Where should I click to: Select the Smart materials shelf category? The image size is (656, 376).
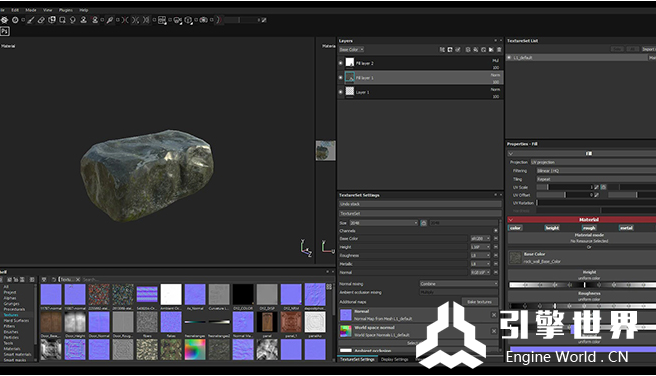pyautogui.click(x=18, y=354)
